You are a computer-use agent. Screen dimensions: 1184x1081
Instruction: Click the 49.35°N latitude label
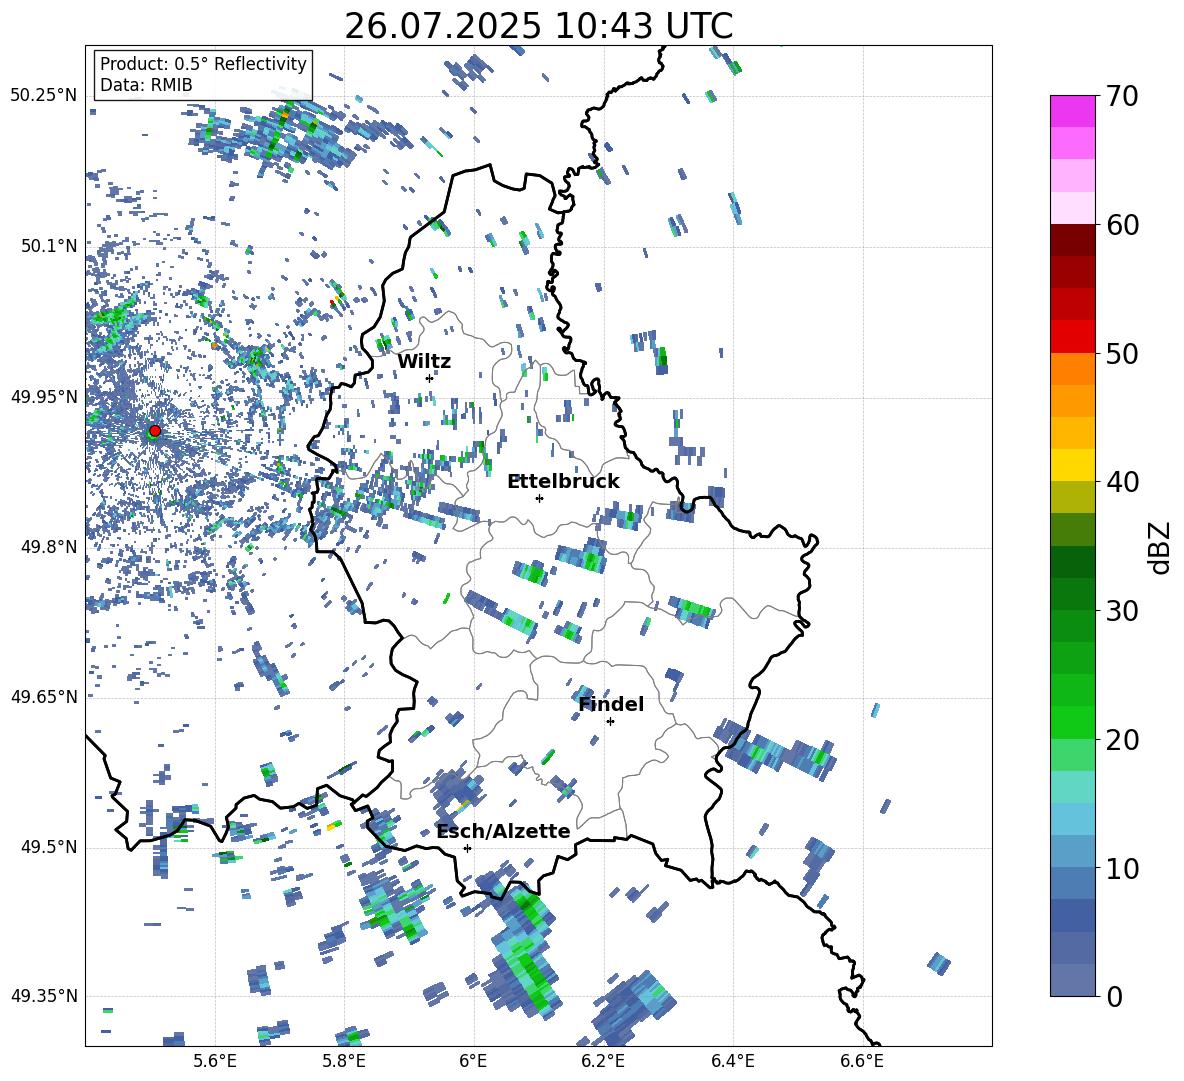(x=44, y=996)
